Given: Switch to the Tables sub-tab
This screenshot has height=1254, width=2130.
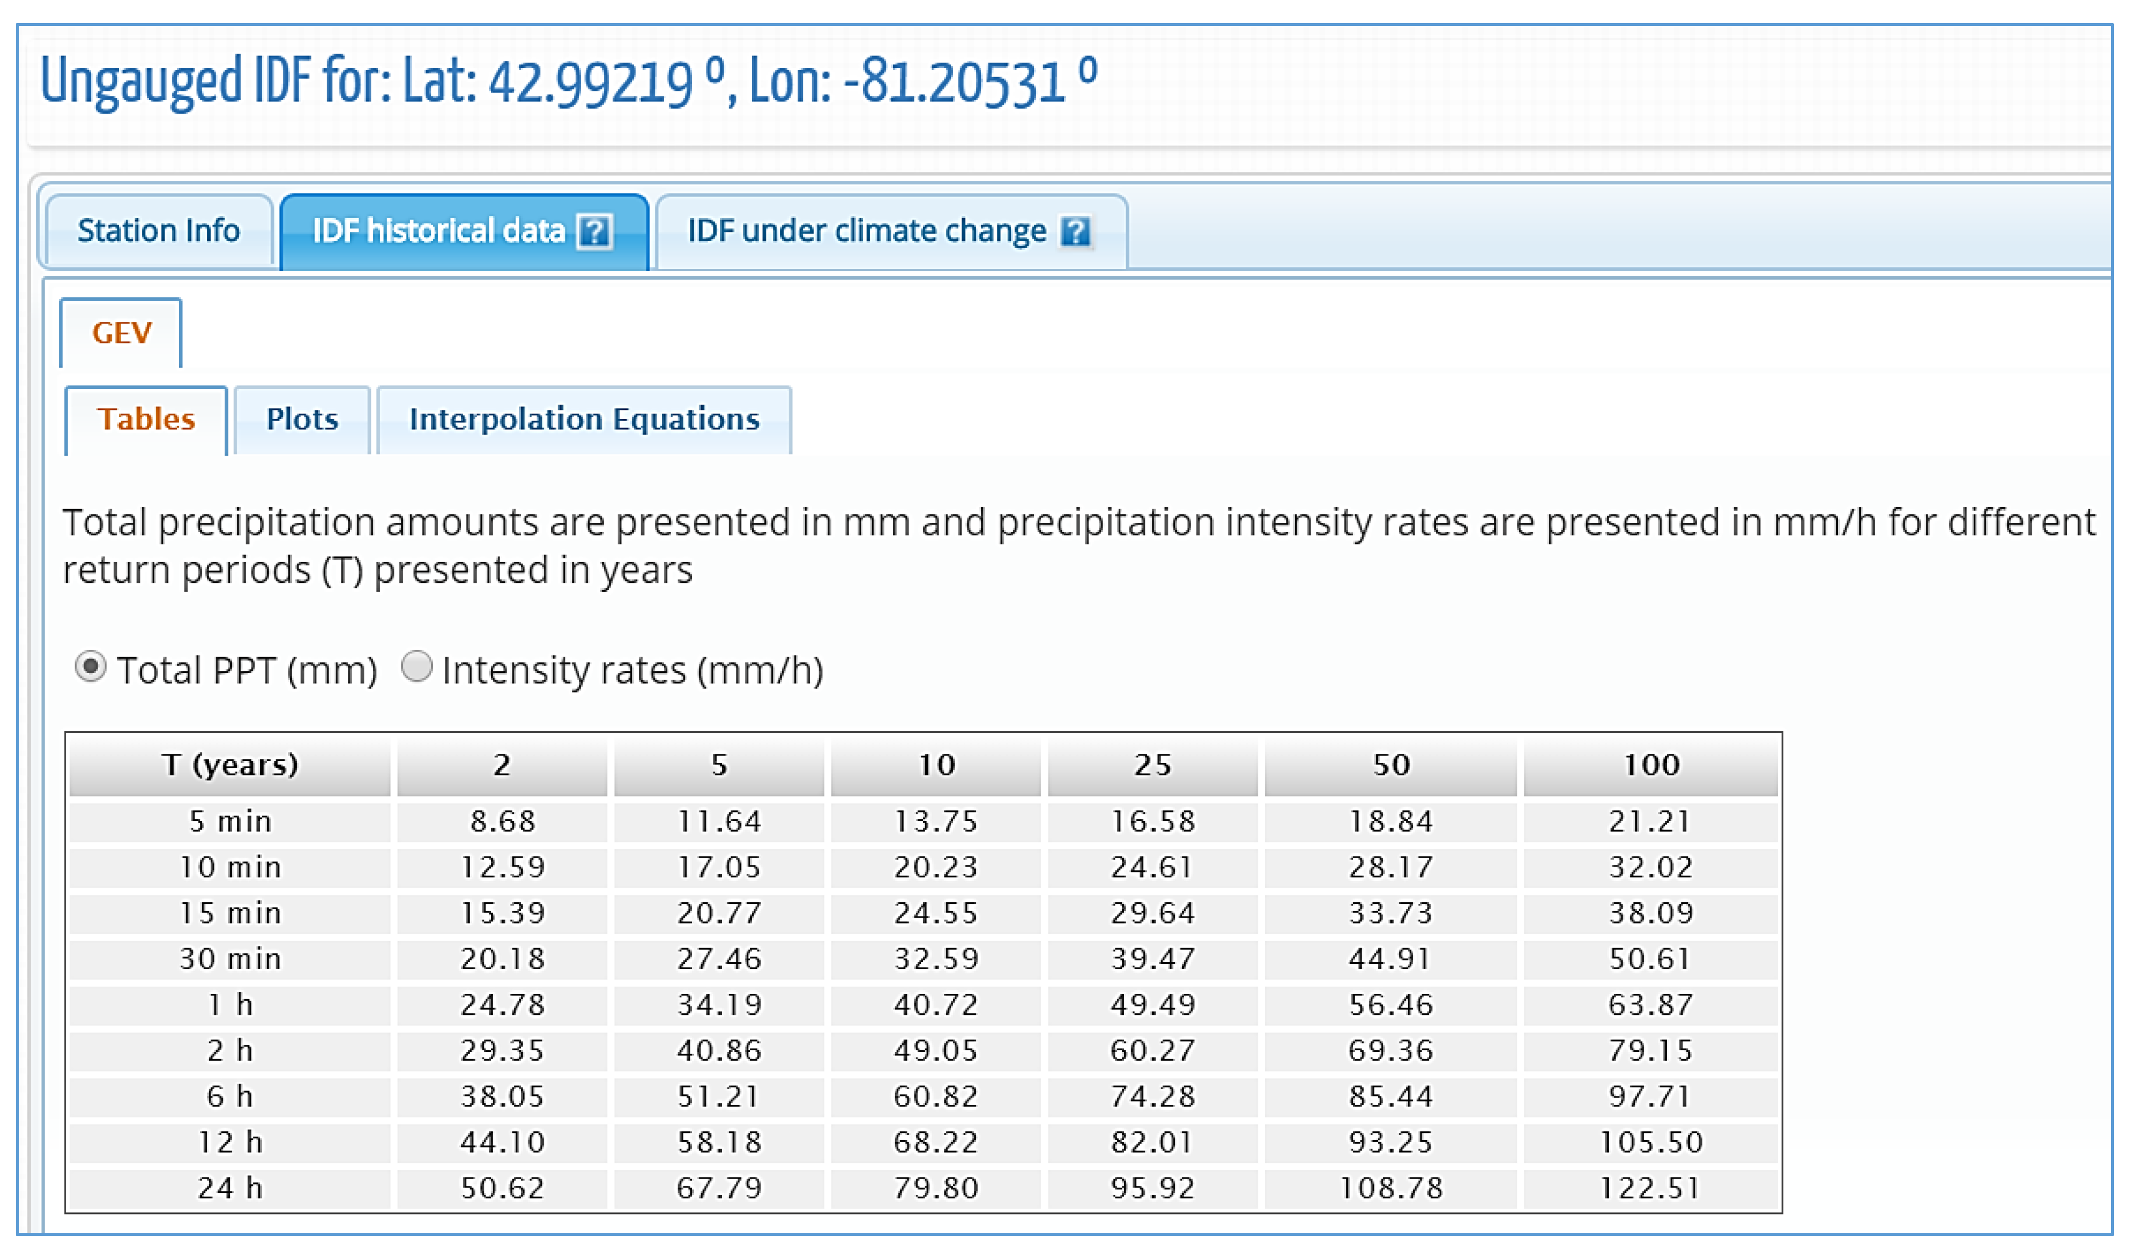Looking at the screenshot, I should click(x=146, y=419).
